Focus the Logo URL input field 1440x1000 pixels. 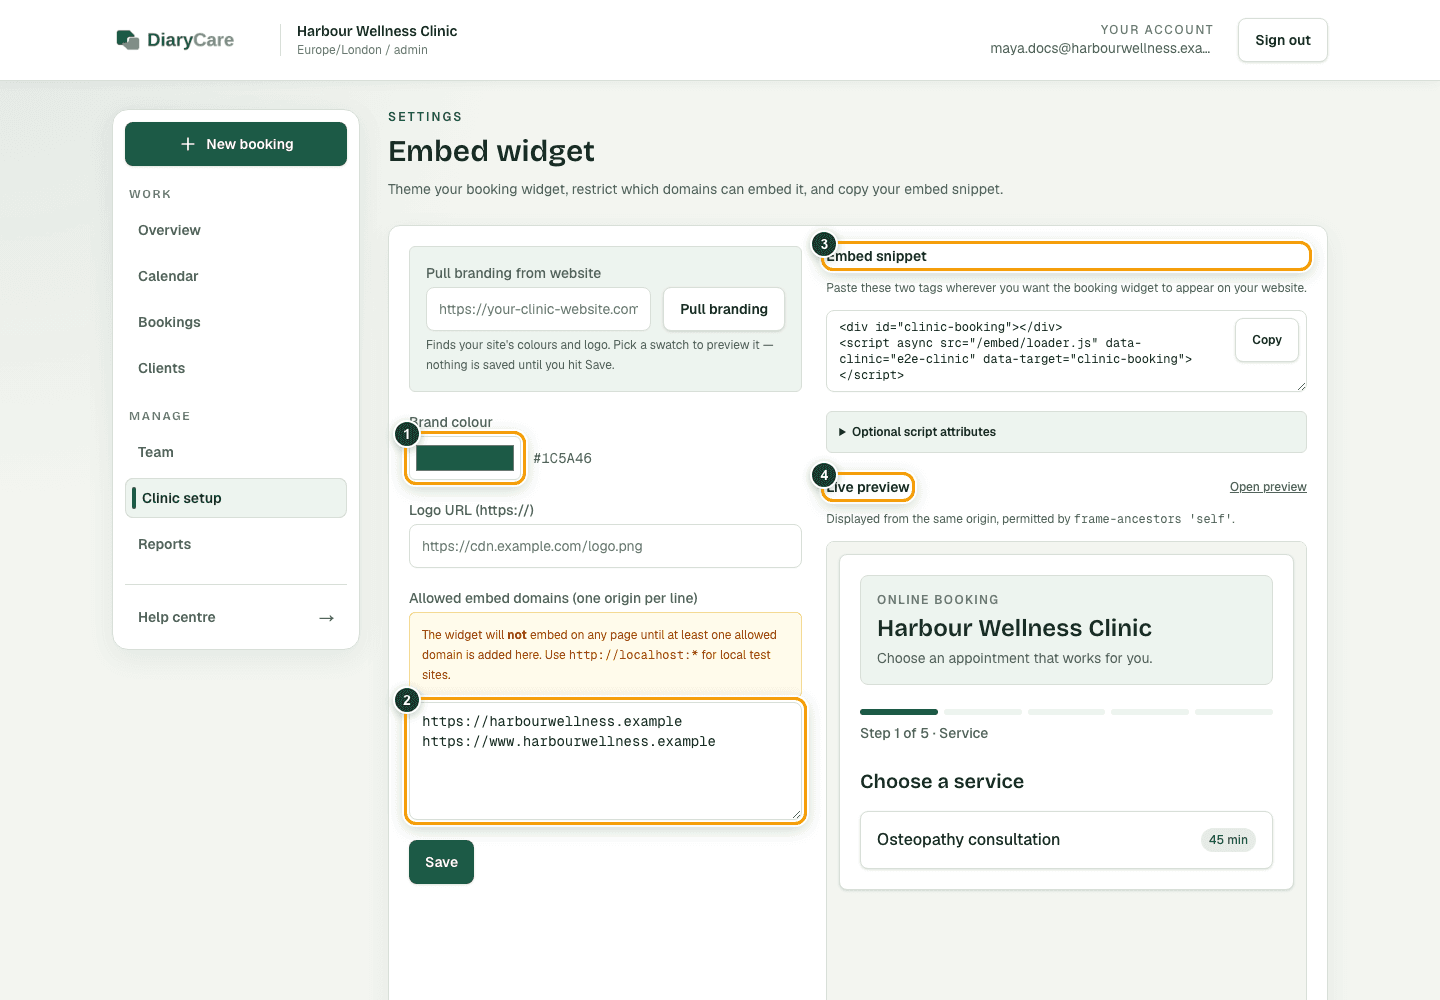[605, 546]
